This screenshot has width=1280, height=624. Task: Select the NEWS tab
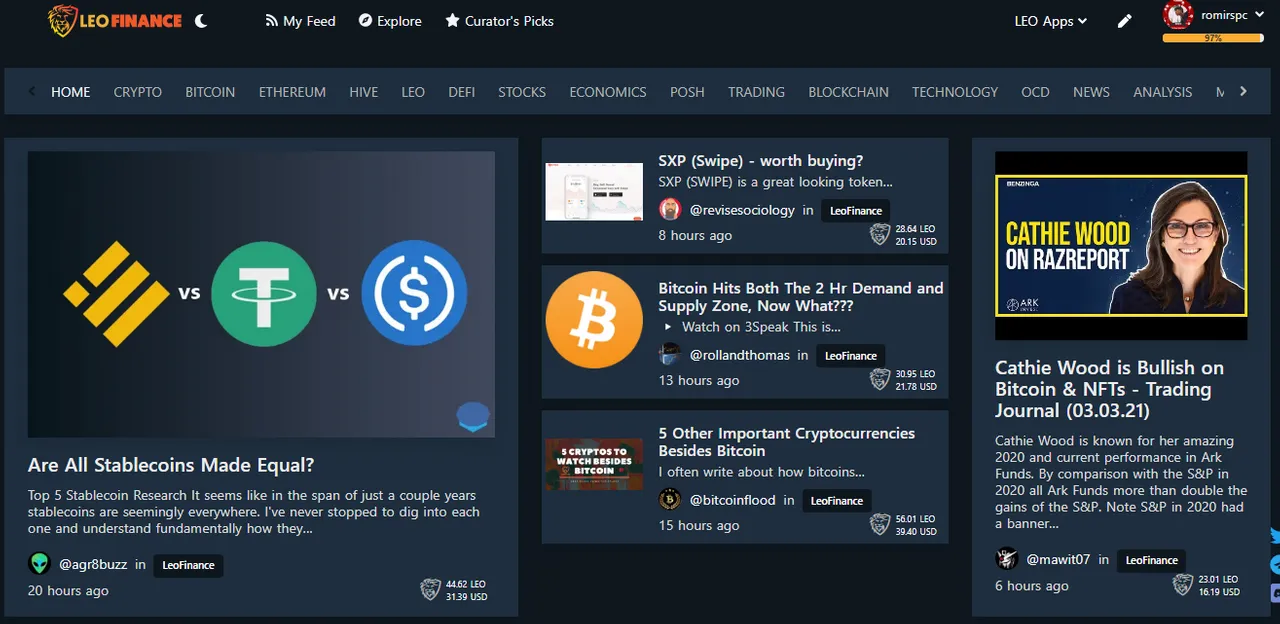1091,92
